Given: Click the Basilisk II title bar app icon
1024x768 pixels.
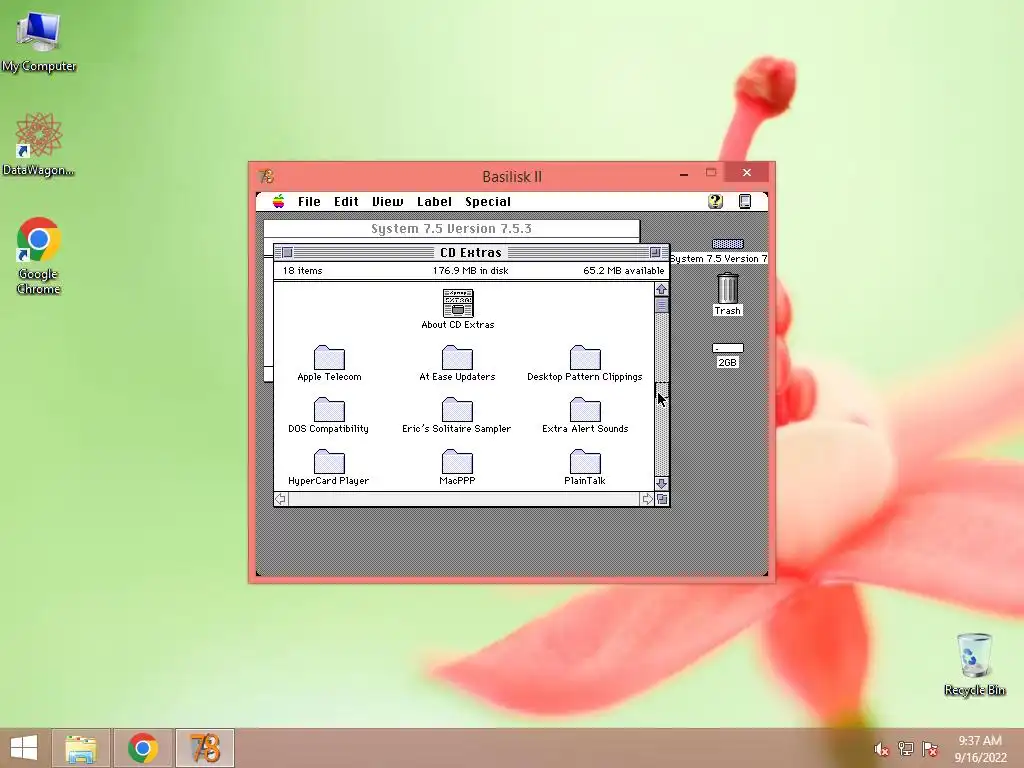Looking at the screenshot, I should [x=266, y=176].
